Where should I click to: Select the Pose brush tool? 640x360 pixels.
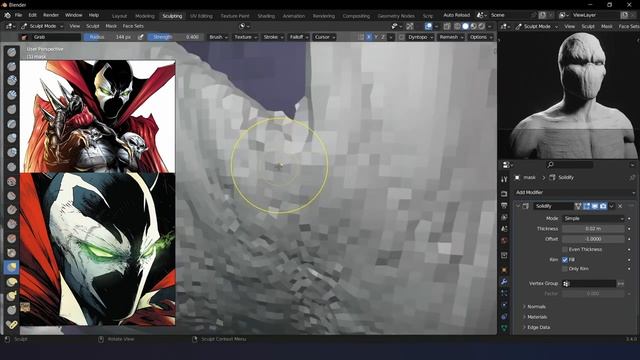pyautogui.click(x=12, y=324)
